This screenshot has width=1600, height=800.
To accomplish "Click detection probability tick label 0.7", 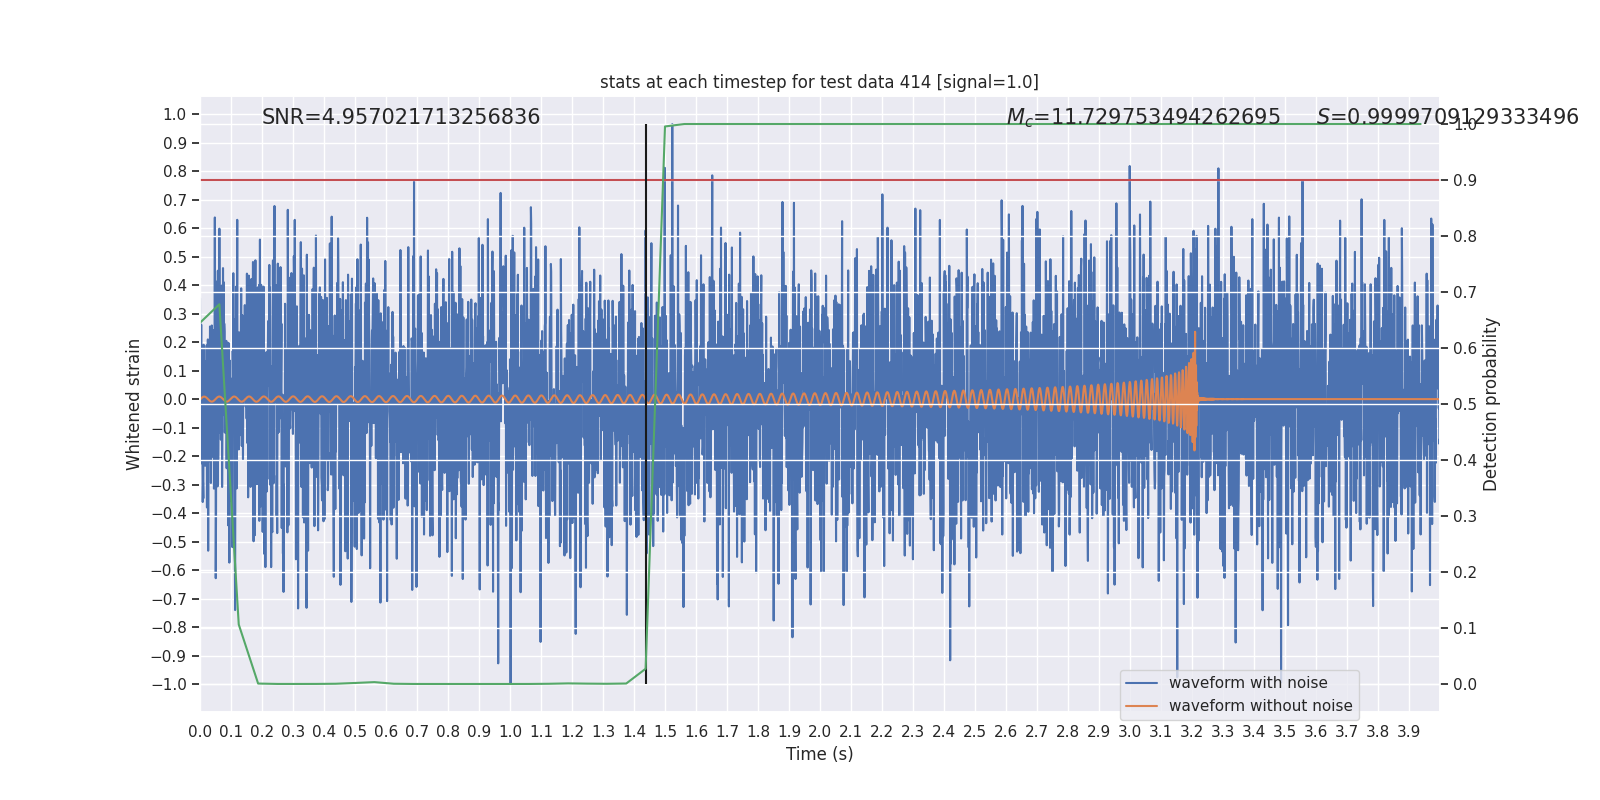I will 1465,293.
